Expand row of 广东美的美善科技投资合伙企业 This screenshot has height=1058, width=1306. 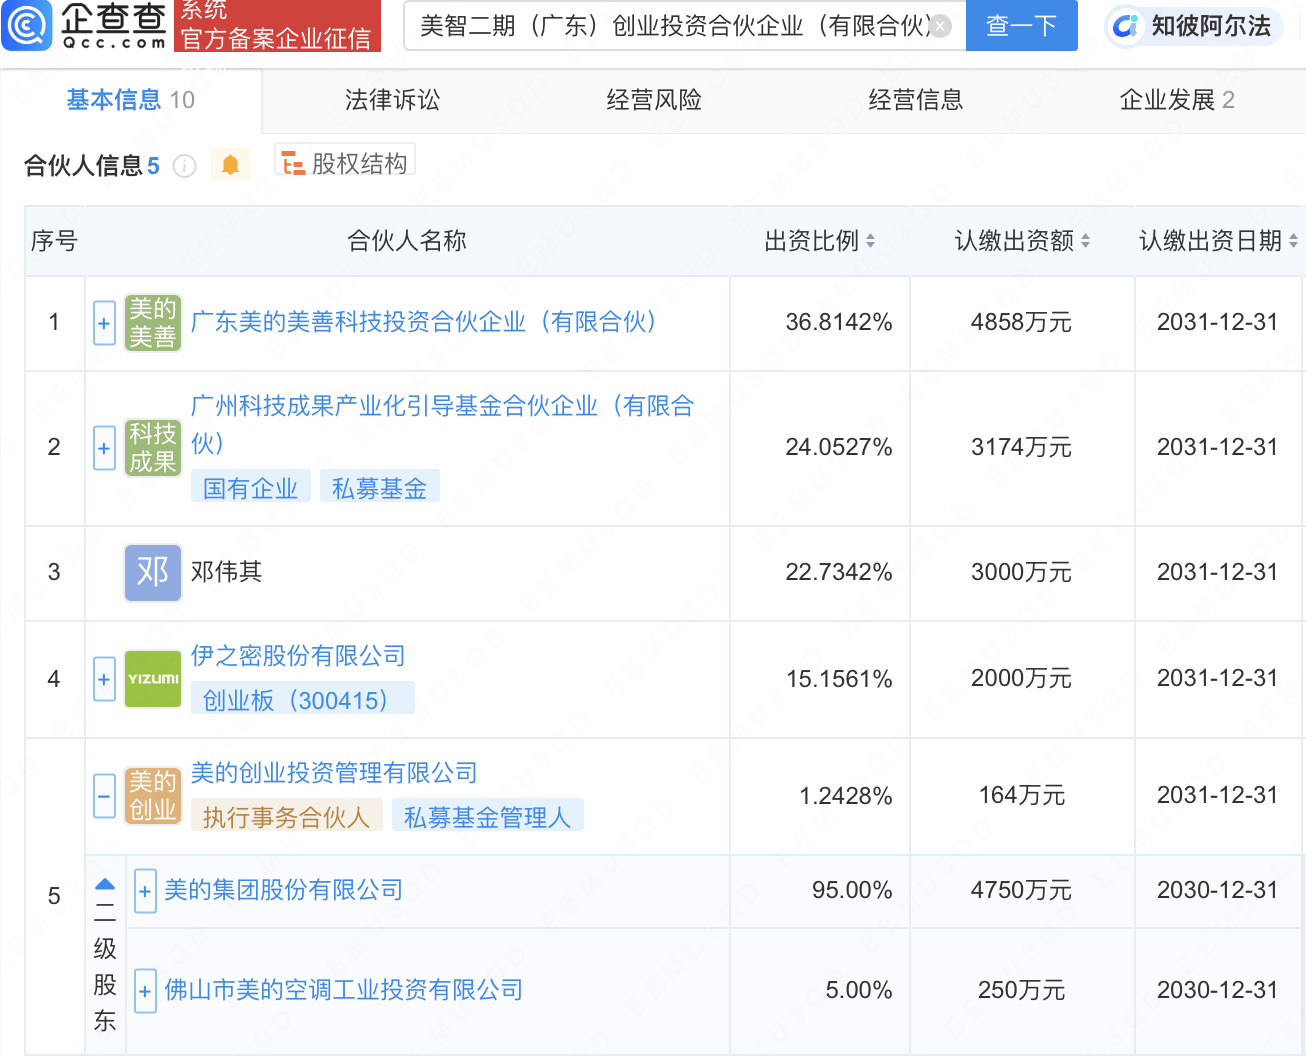point(104,323)
